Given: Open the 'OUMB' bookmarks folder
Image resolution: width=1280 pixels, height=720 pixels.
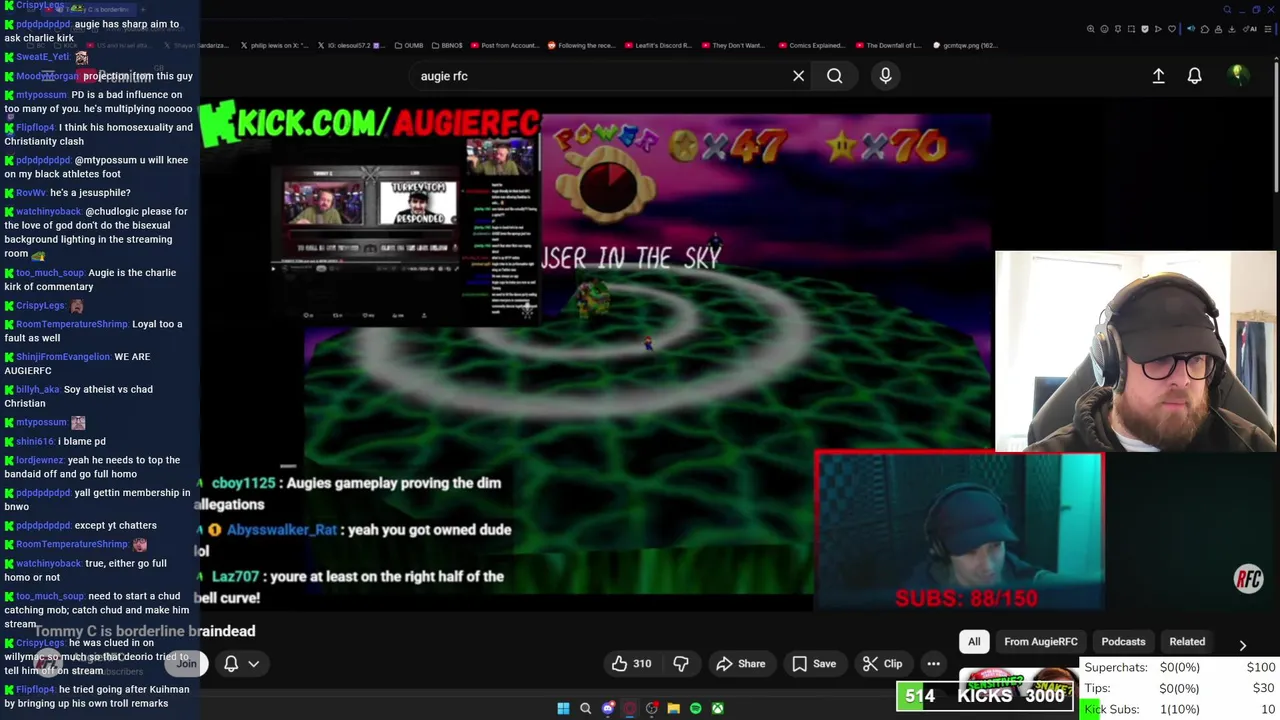Looking at the screenshot, I should pos(409,45).
